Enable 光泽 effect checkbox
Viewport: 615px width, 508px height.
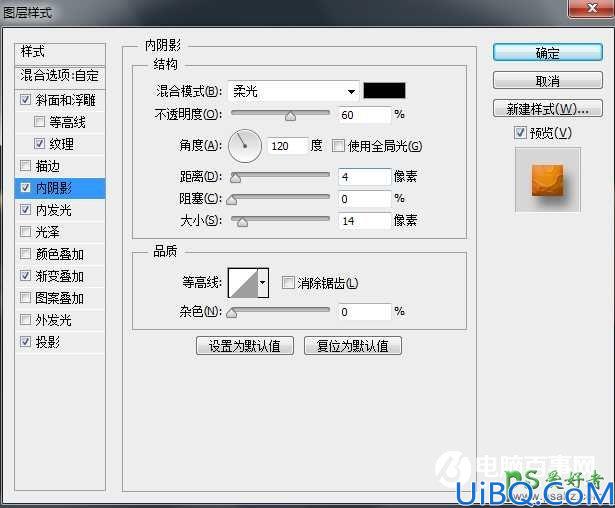25,231
